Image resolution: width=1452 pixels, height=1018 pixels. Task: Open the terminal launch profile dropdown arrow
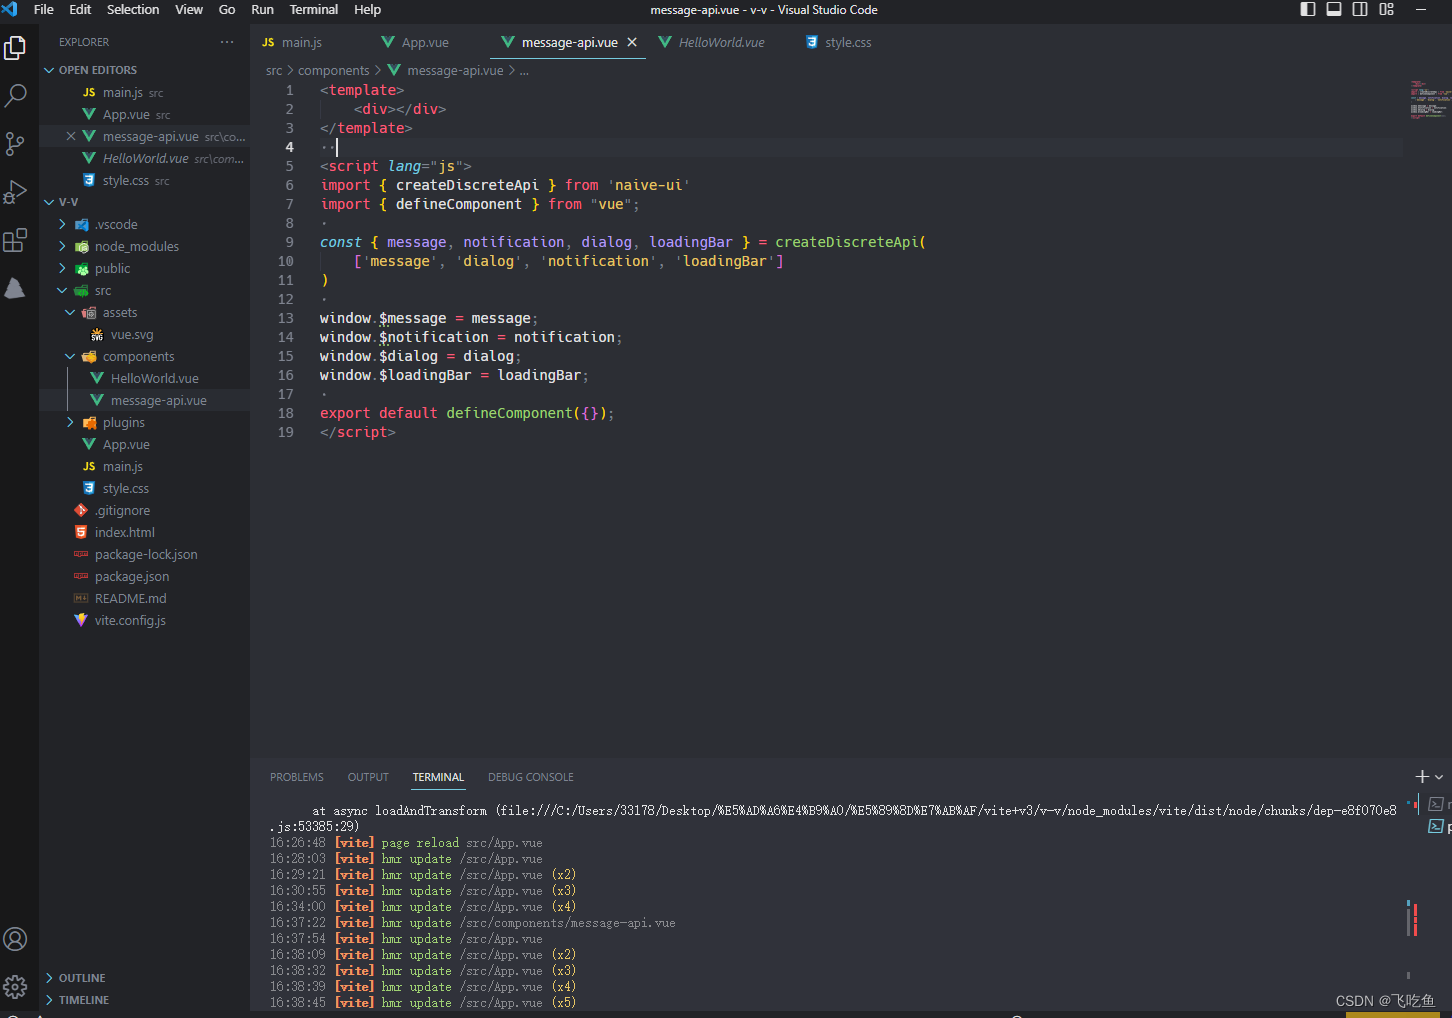point(1439,777)
